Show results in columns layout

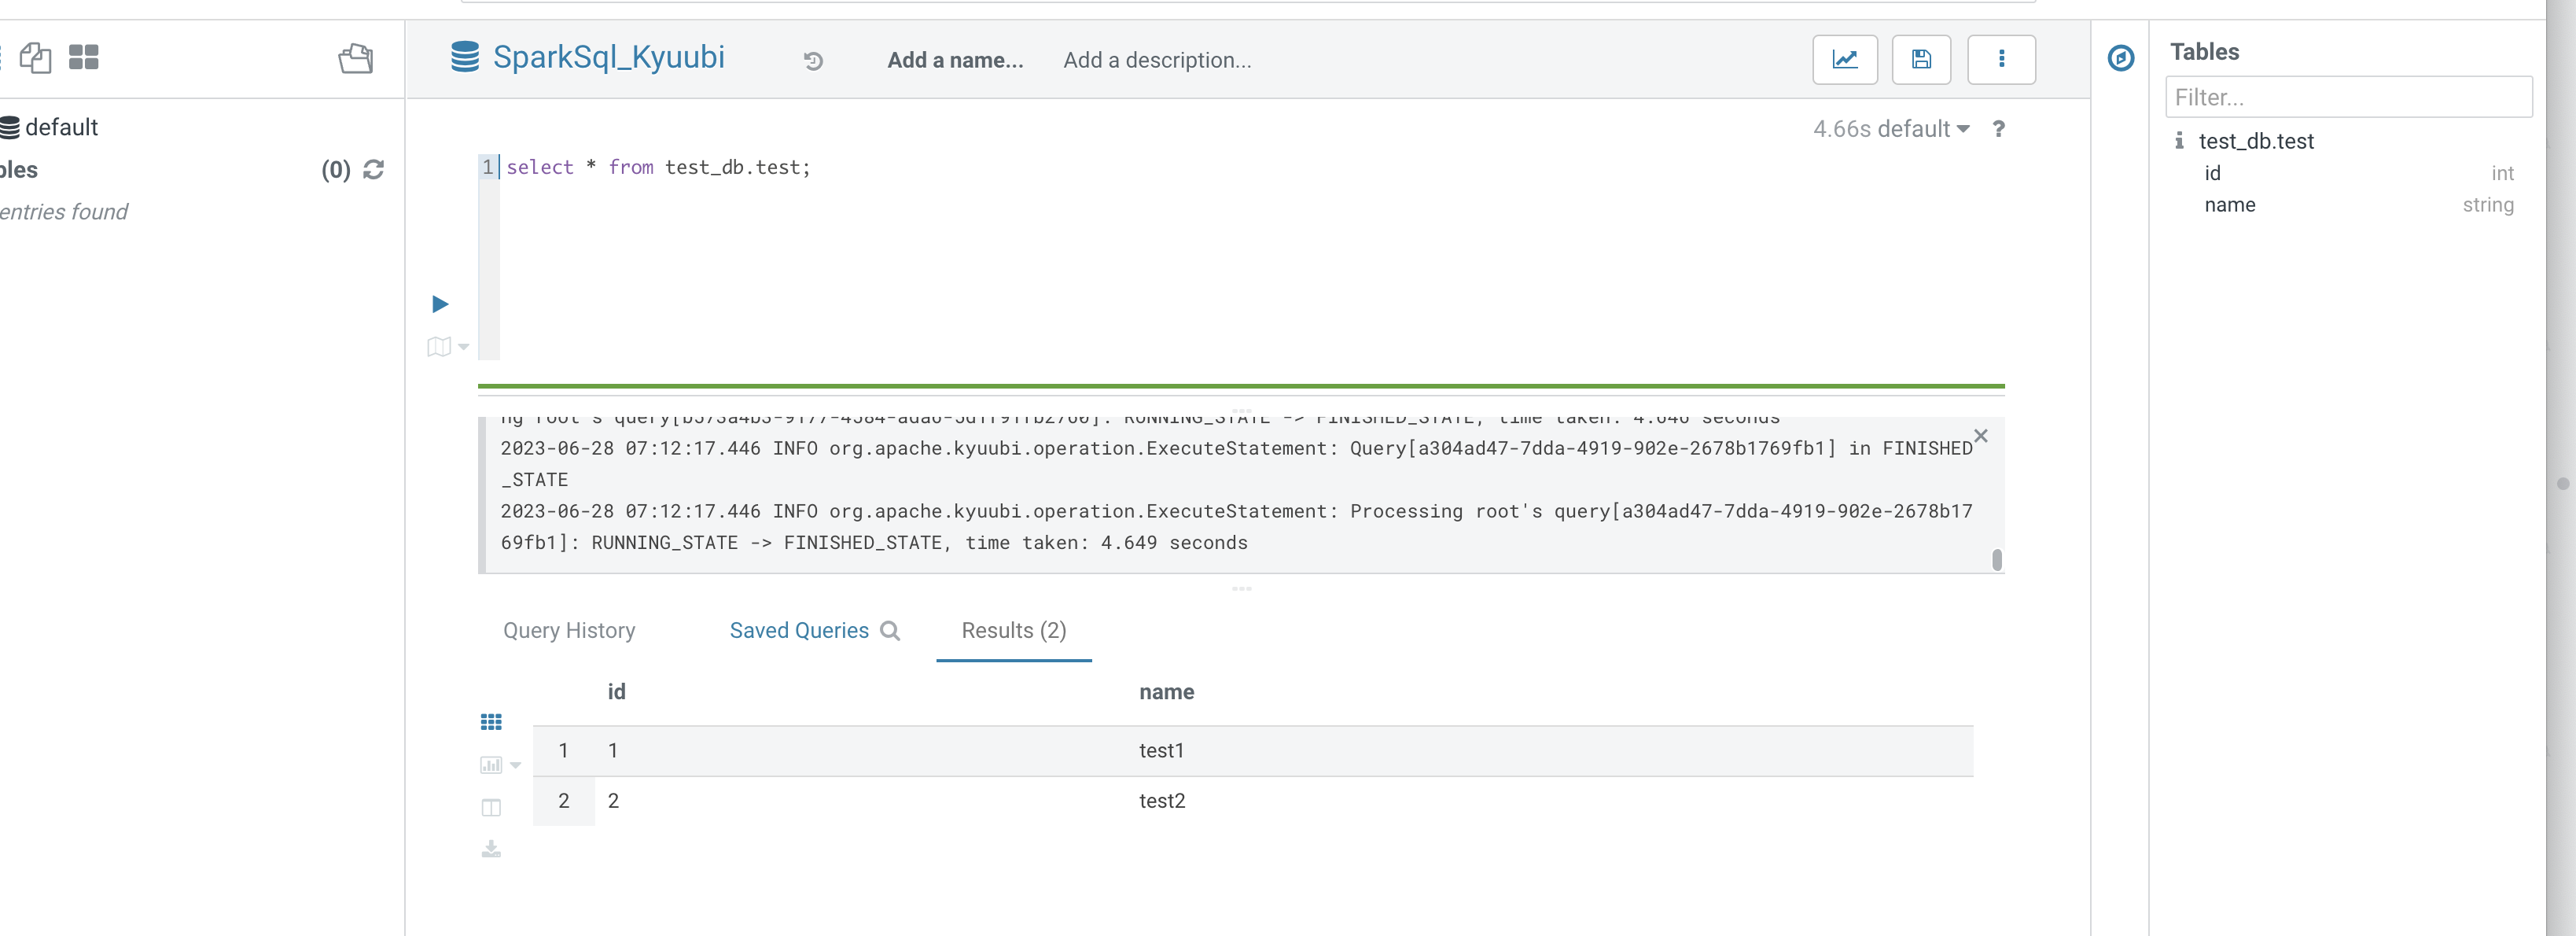click(x=490, y=807)
